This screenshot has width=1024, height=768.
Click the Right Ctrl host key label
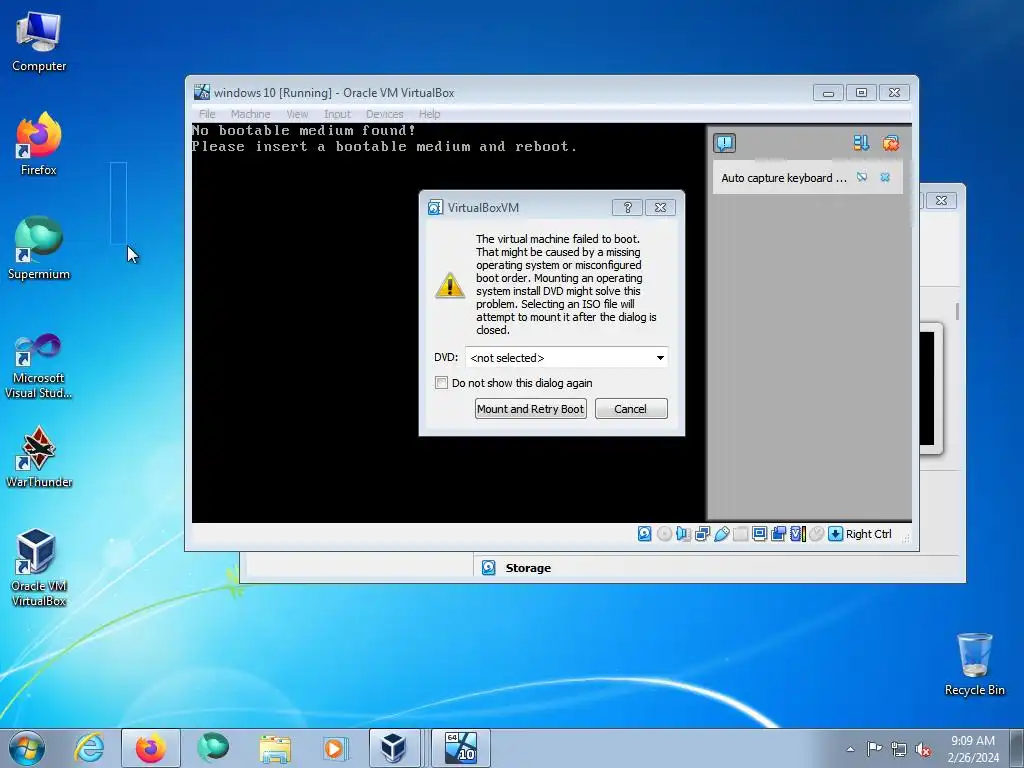(869, 534)
